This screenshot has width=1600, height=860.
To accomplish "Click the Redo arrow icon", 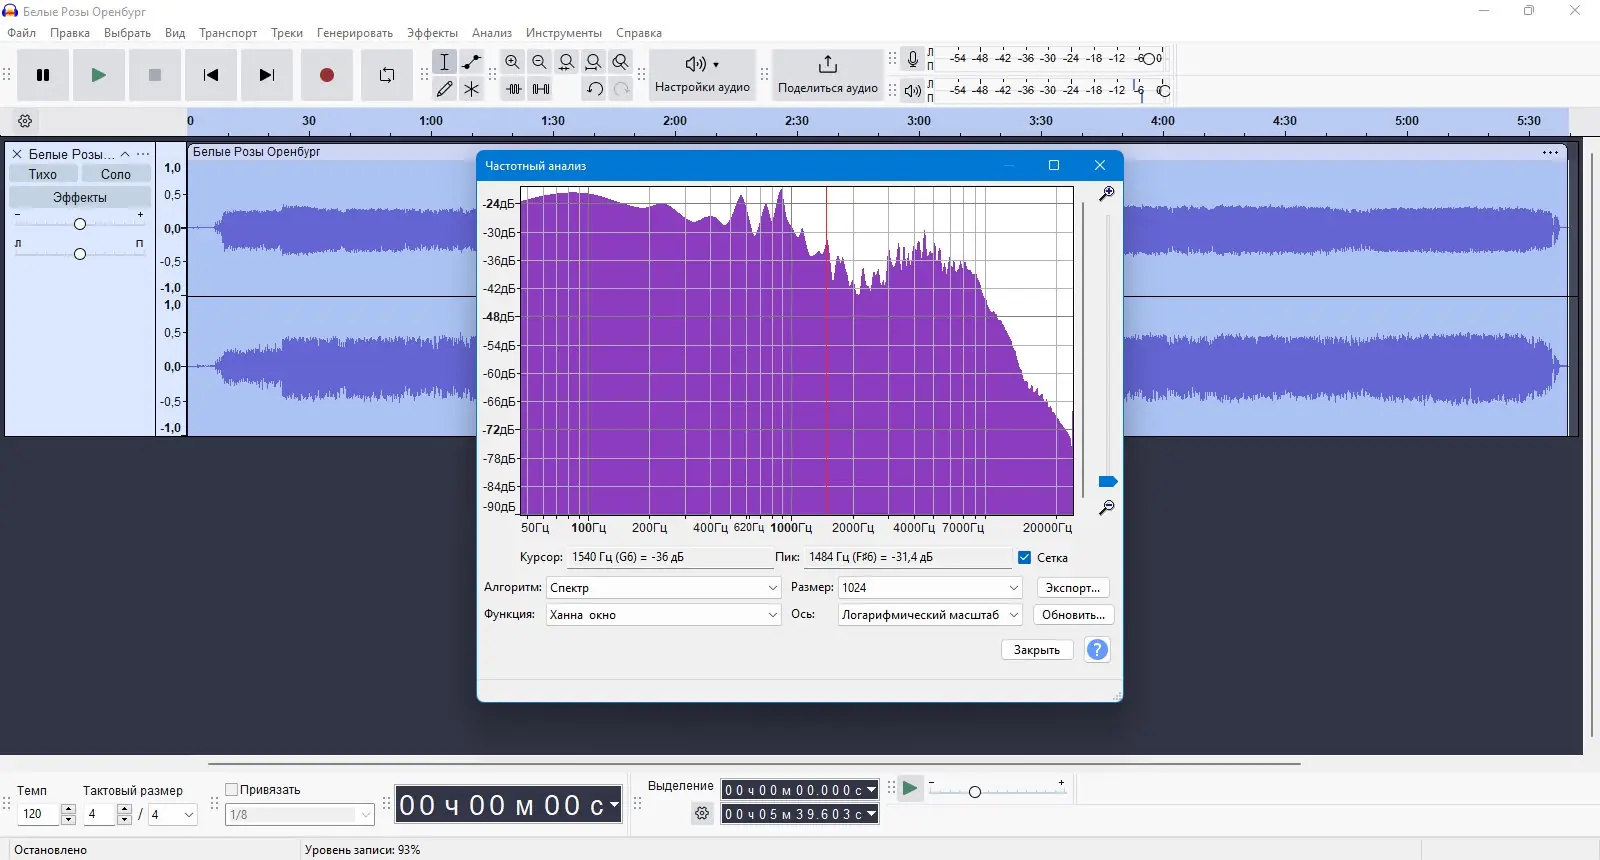I will 621,89.
